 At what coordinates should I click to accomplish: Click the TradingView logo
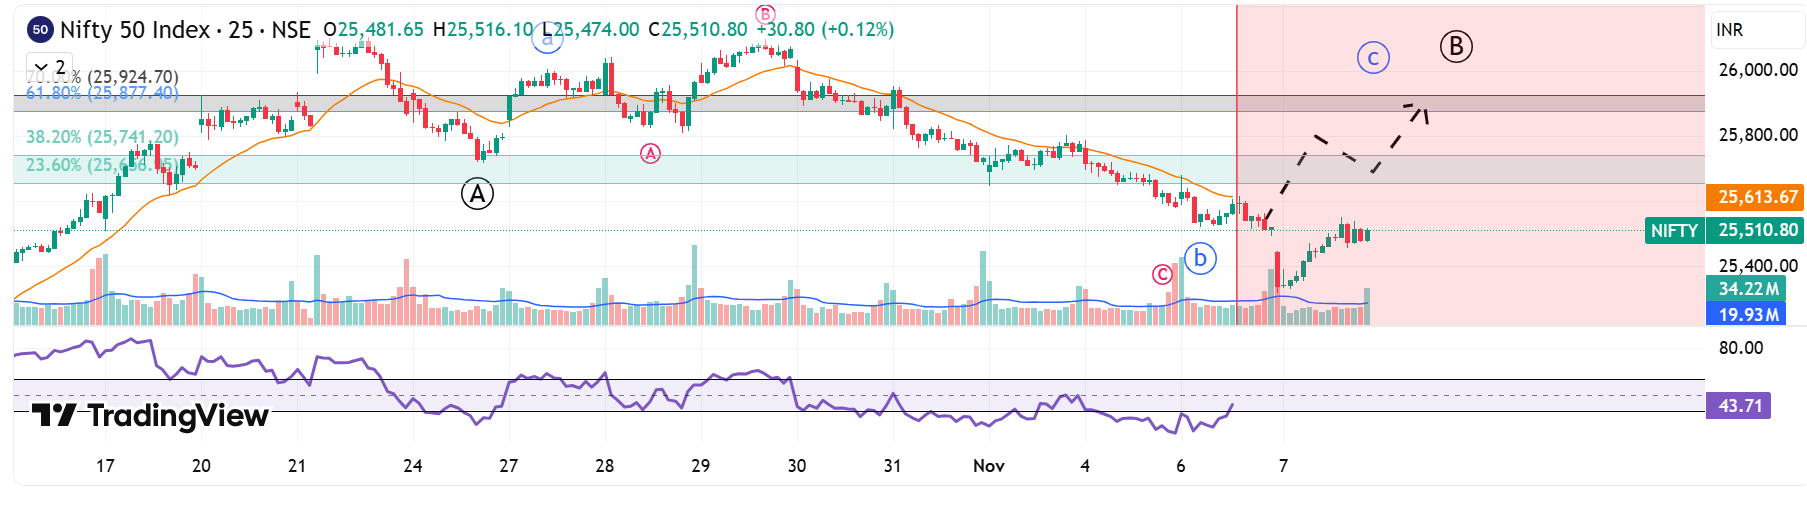coord(150,415)
